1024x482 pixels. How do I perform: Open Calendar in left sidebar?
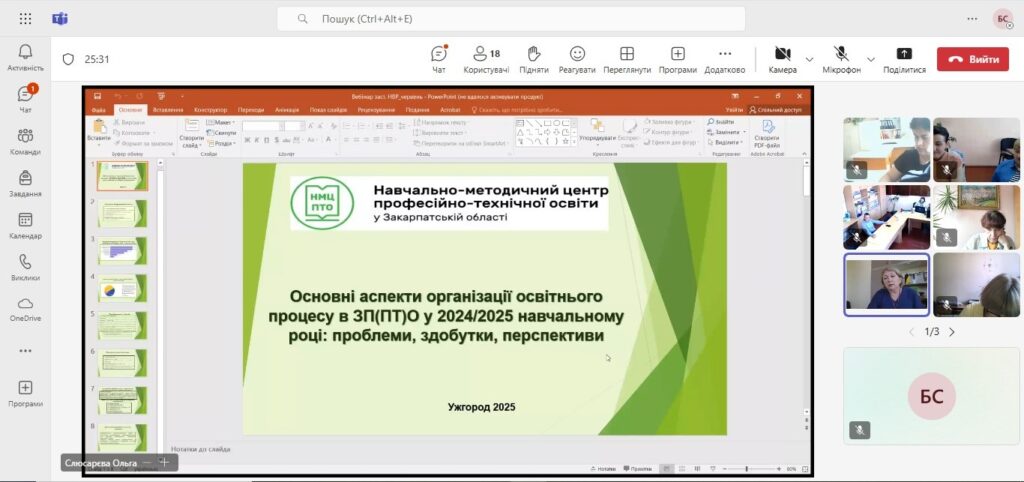coord(25,225)
